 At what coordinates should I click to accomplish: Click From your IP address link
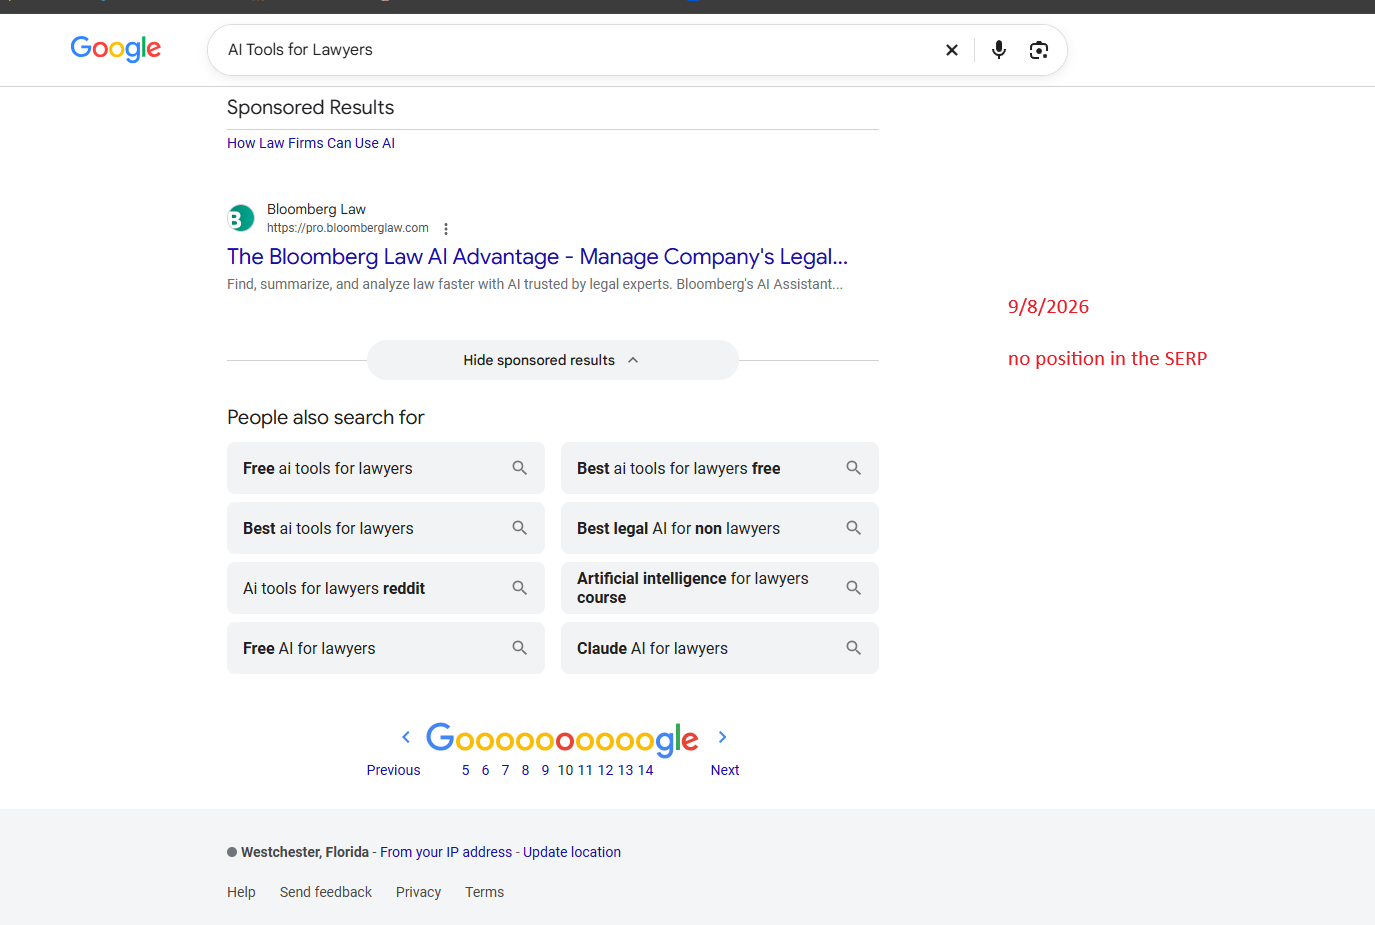(x=446, y=852)
